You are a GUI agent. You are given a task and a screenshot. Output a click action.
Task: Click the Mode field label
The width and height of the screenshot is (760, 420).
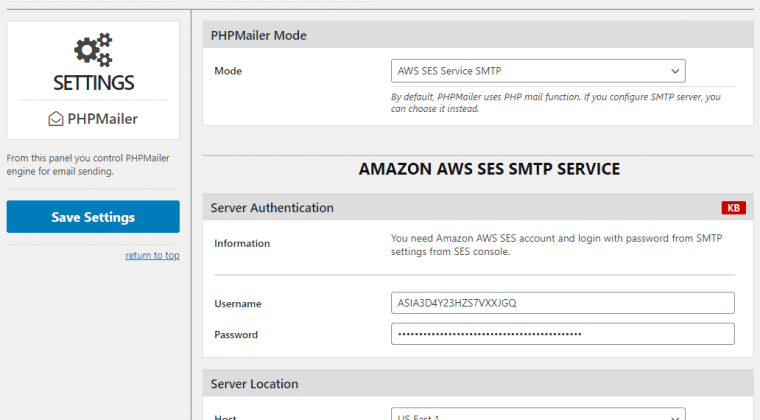click(228, 71)
